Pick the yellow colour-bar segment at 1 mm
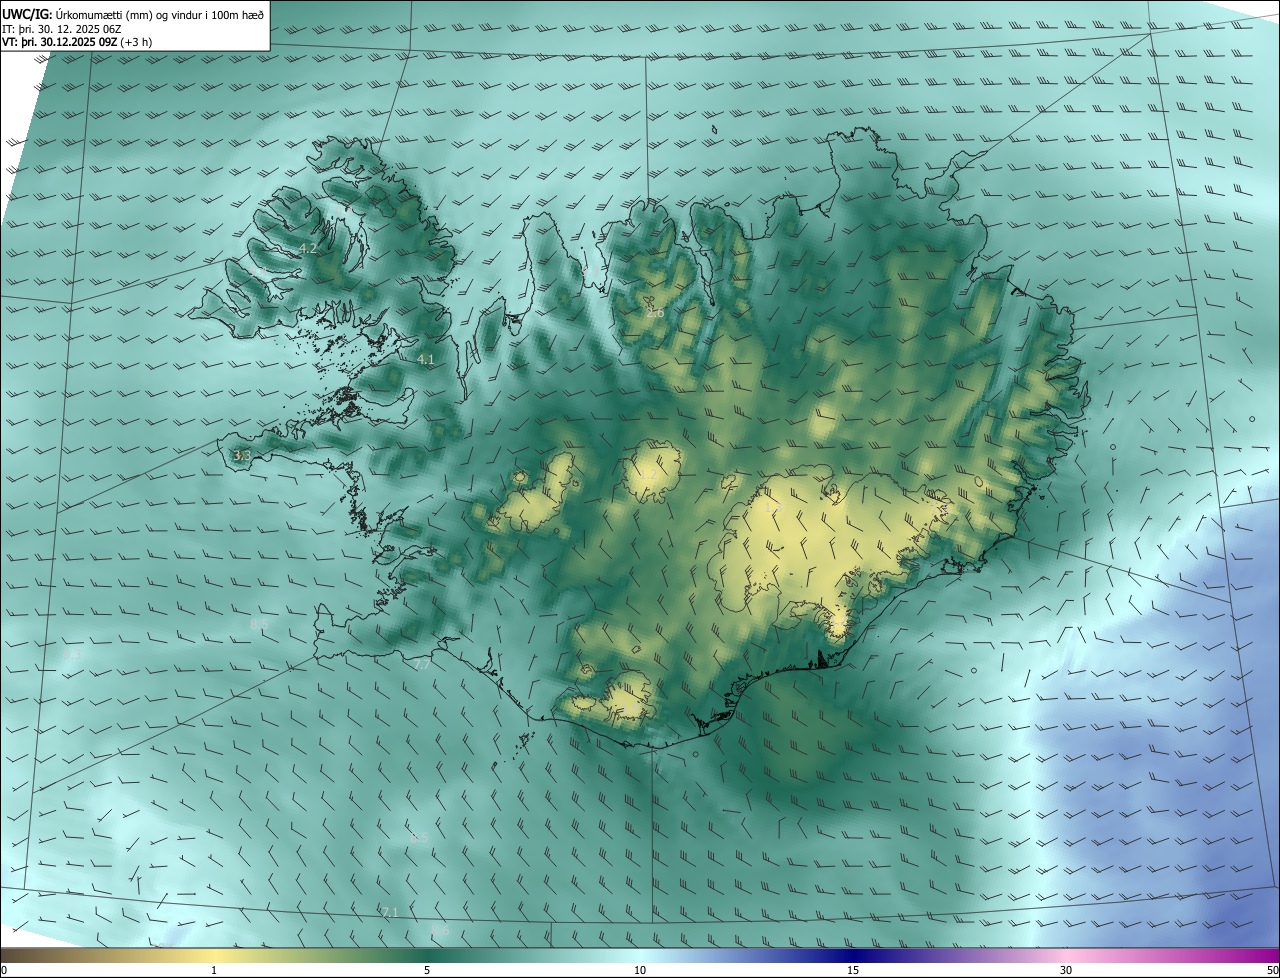Viewport: 1280px width, 978px height. [x=214, y=955]
